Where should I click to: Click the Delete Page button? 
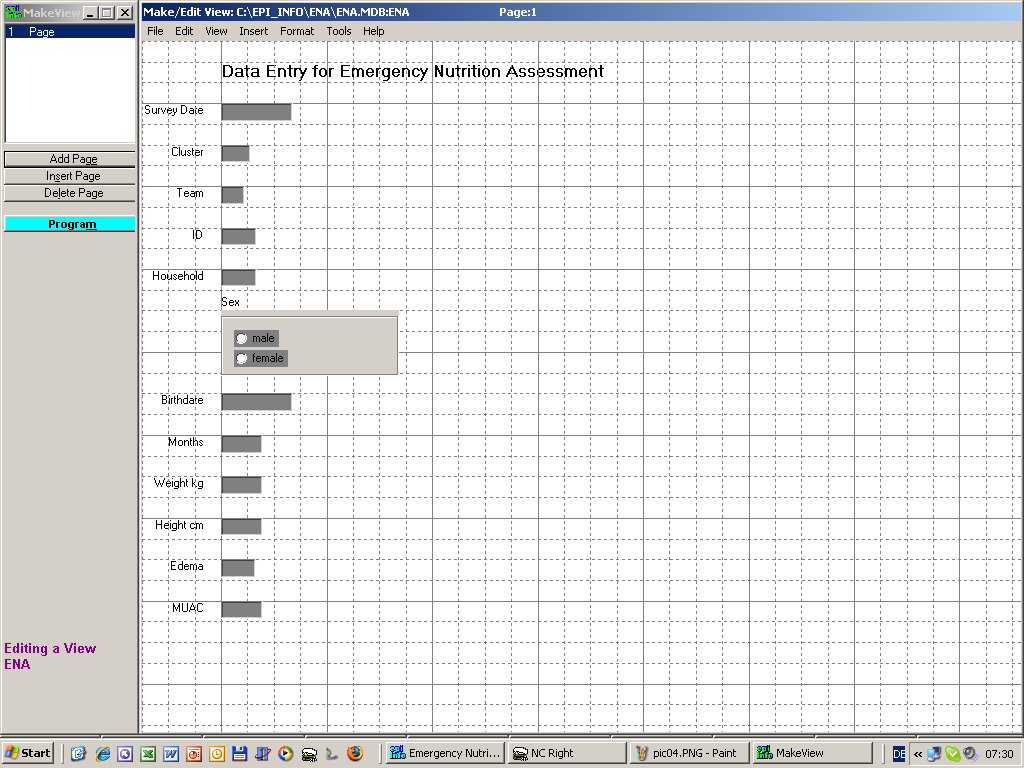[70, 193]
